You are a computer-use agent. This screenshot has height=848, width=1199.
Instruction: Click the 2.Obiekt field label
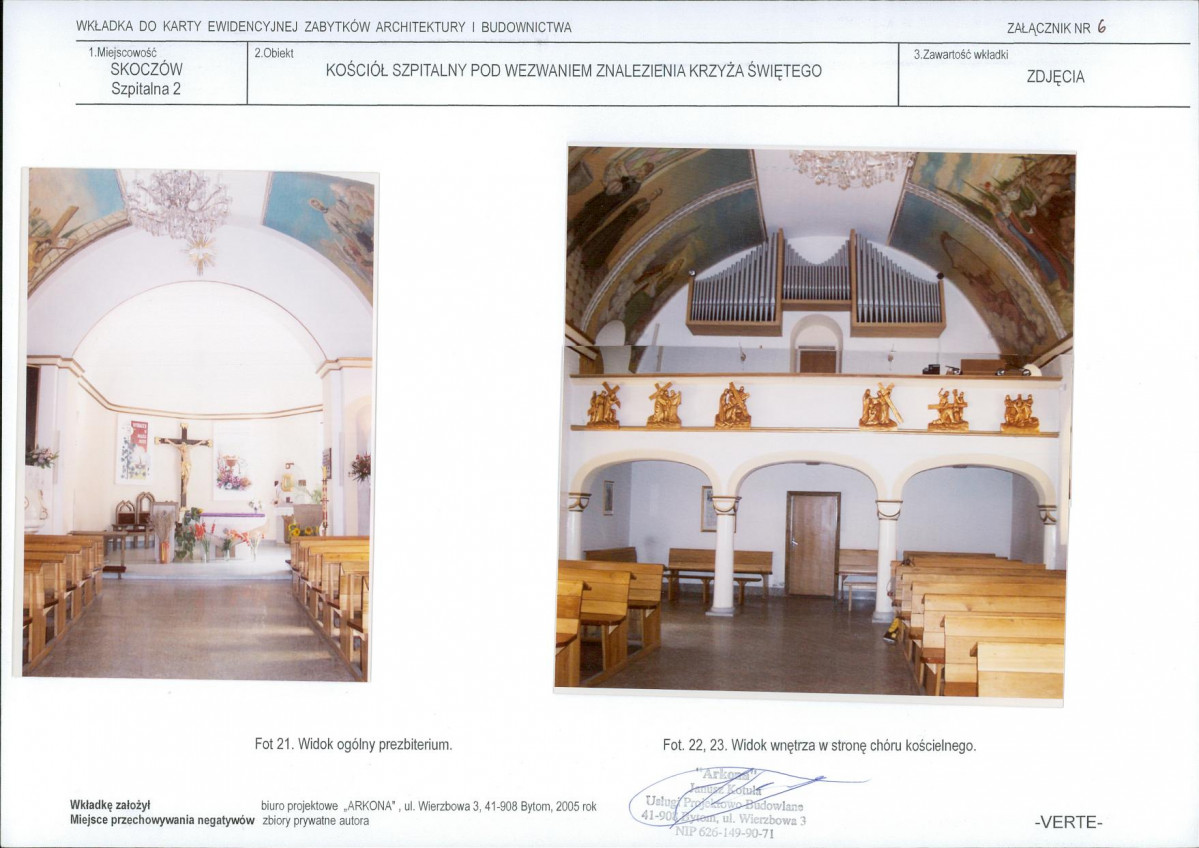tap(274, 52)
